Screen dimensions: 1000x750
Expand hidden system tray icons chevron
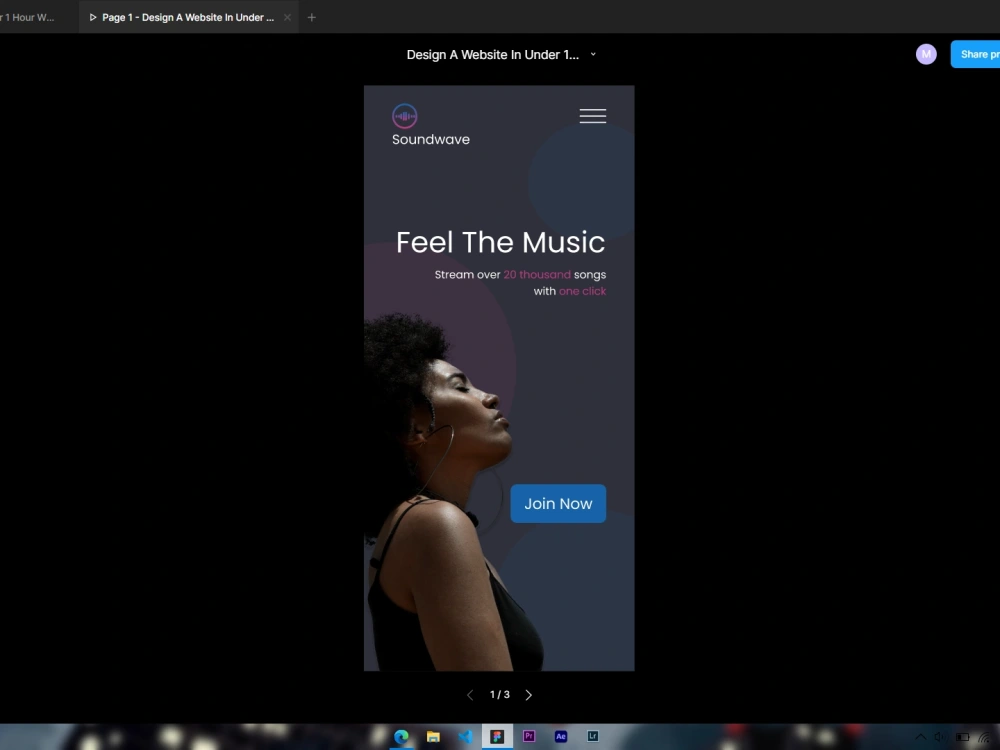pos(921,737)
